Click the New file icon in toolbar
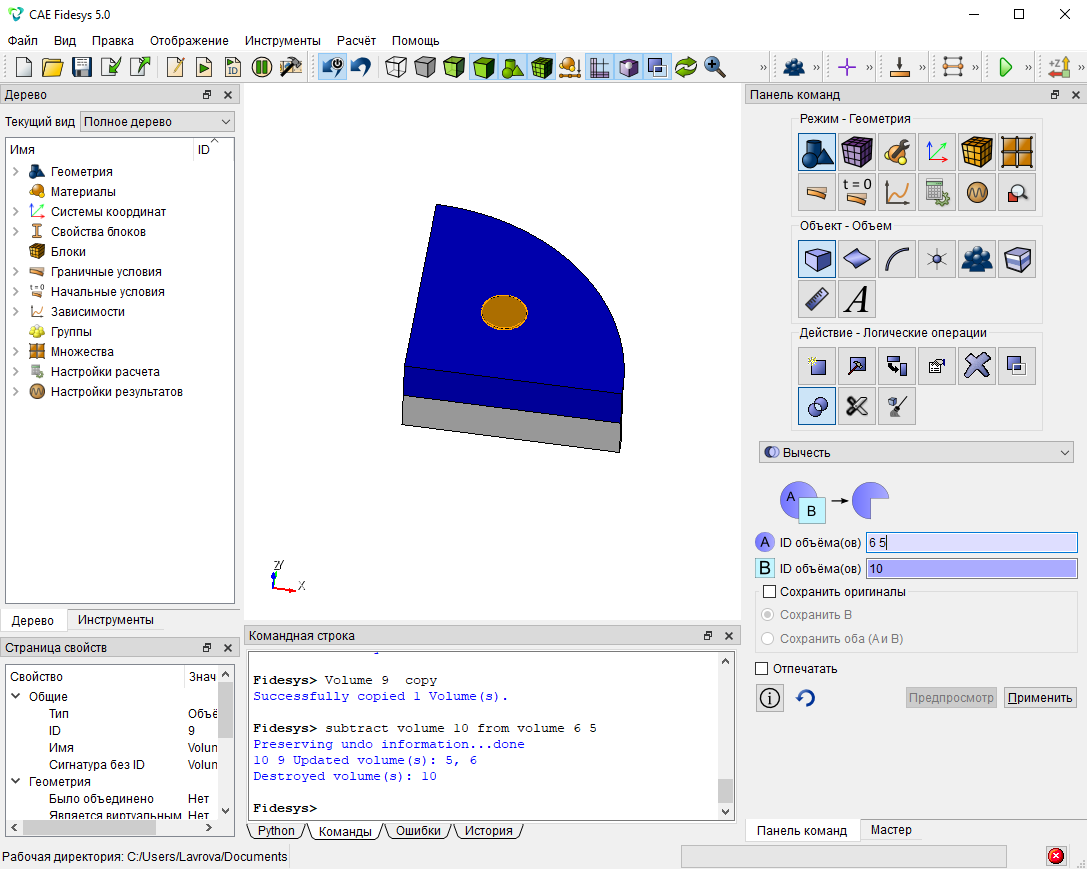The width and height of the screenshot is (1087, 869). [x=24, y=67]
